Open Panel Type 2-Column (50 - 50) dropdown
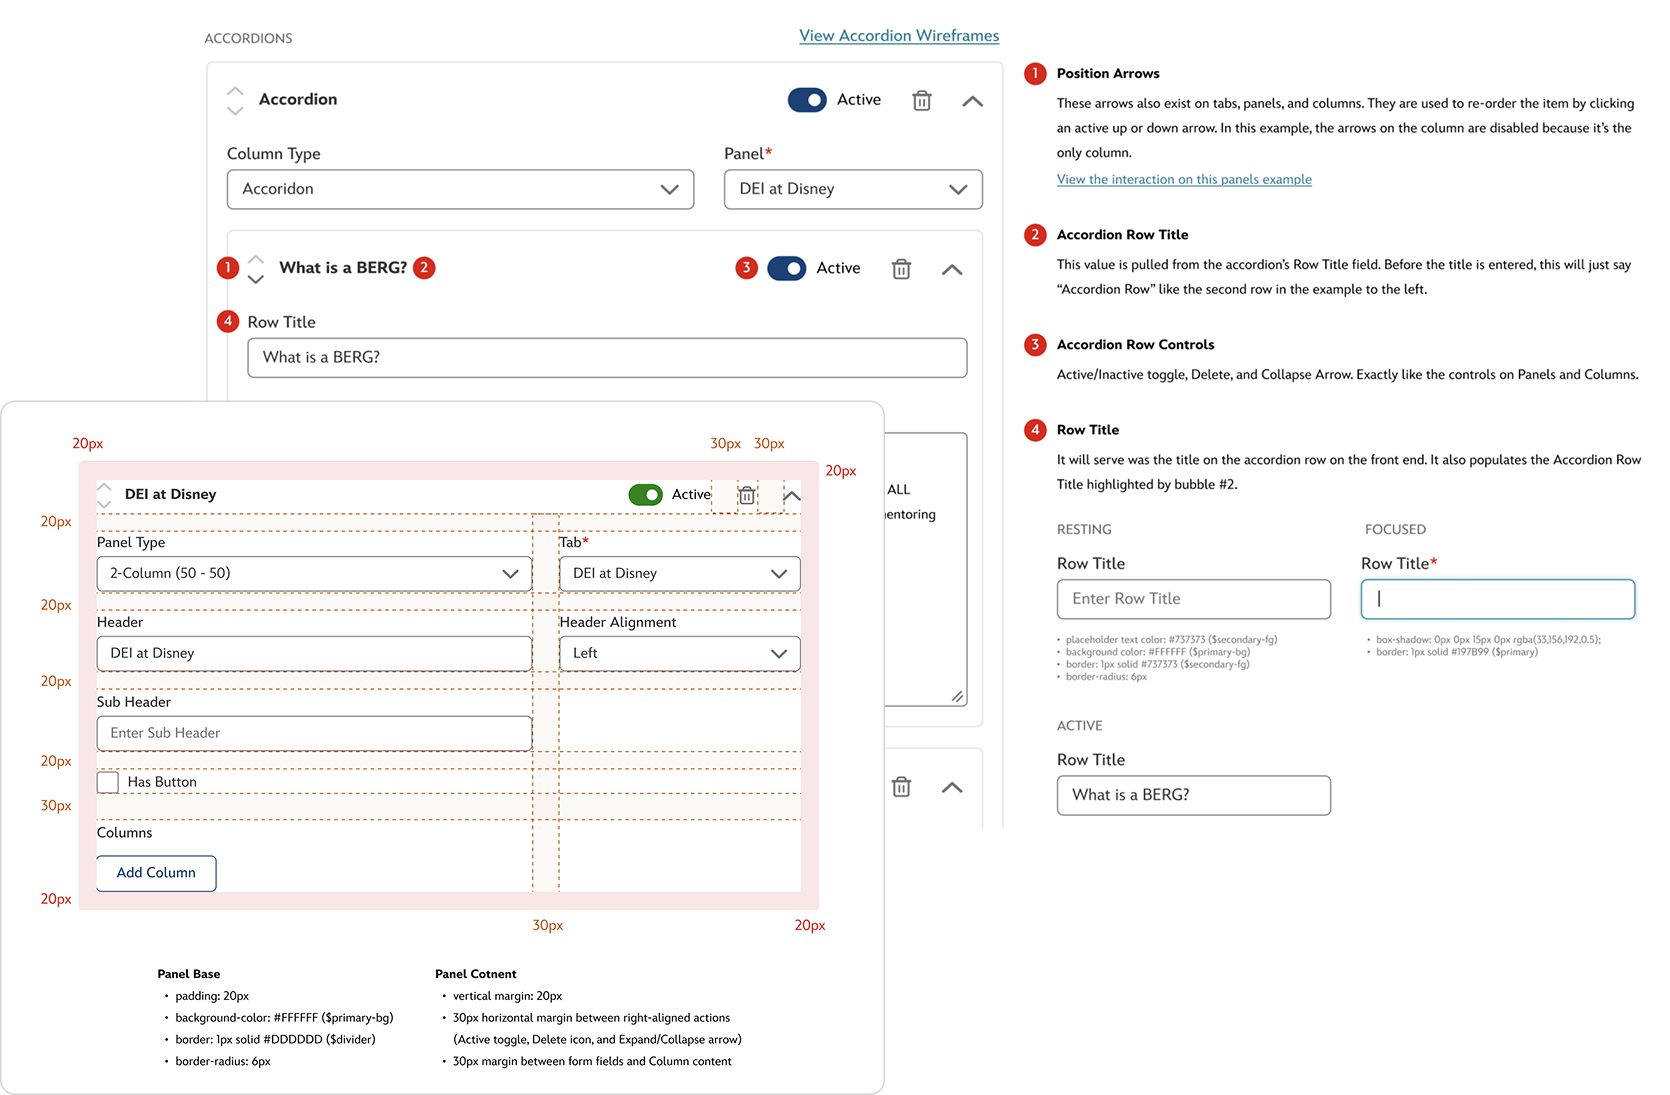This screenshot has width=1670, height=1095. 314,574
